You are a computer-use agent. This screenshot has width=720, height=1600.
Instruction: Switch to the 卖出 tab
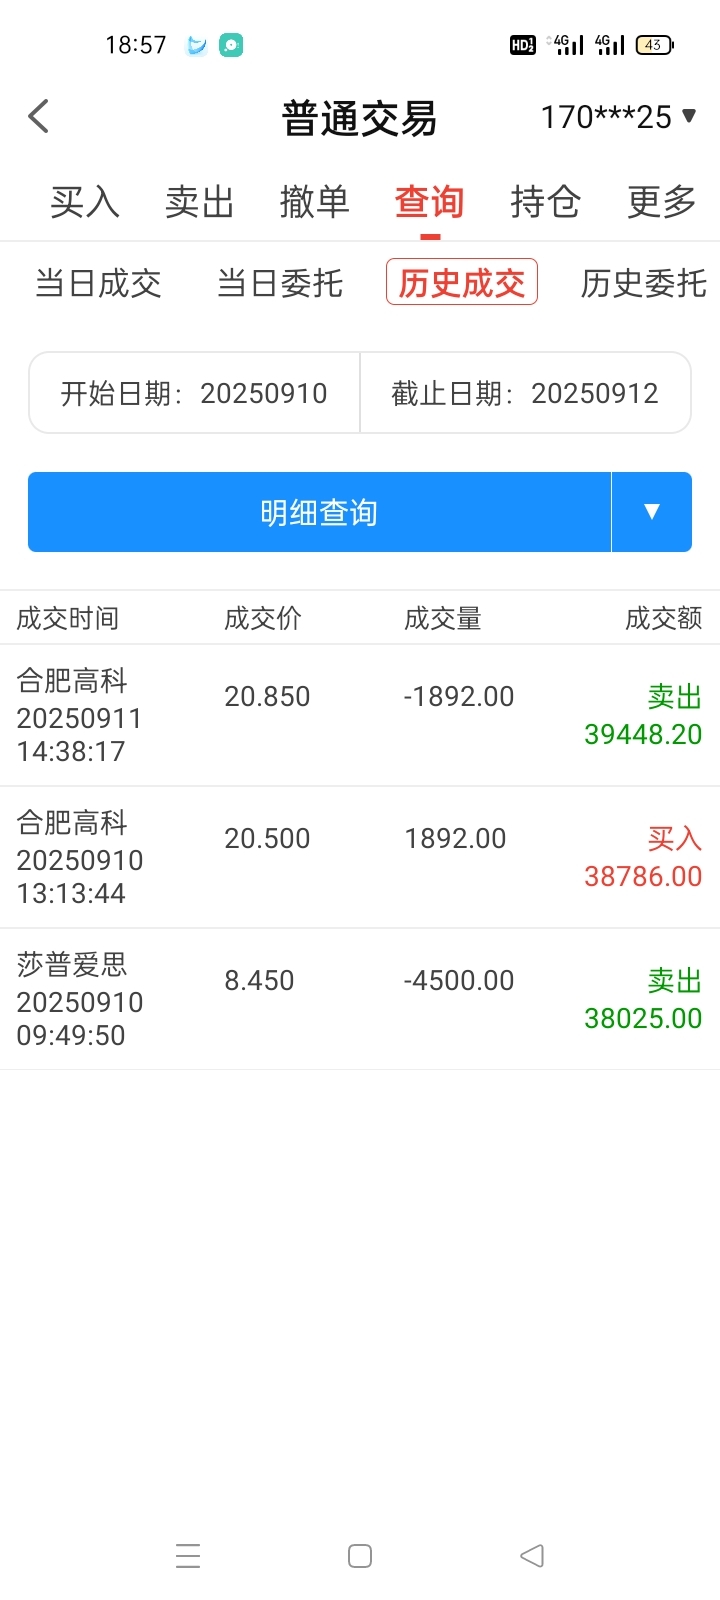(200, 202)
